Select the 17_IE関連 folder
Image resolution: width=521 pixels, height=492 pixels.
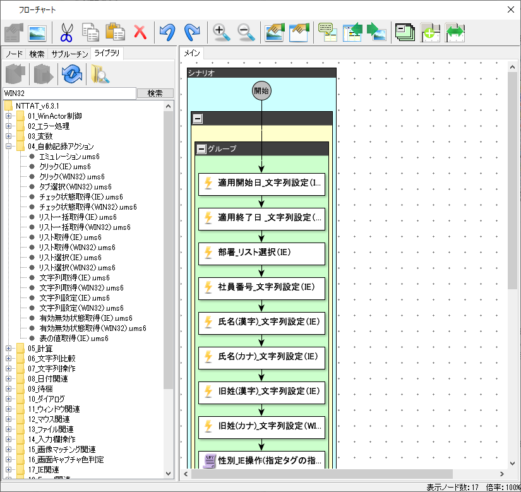[x=43, y=470]
